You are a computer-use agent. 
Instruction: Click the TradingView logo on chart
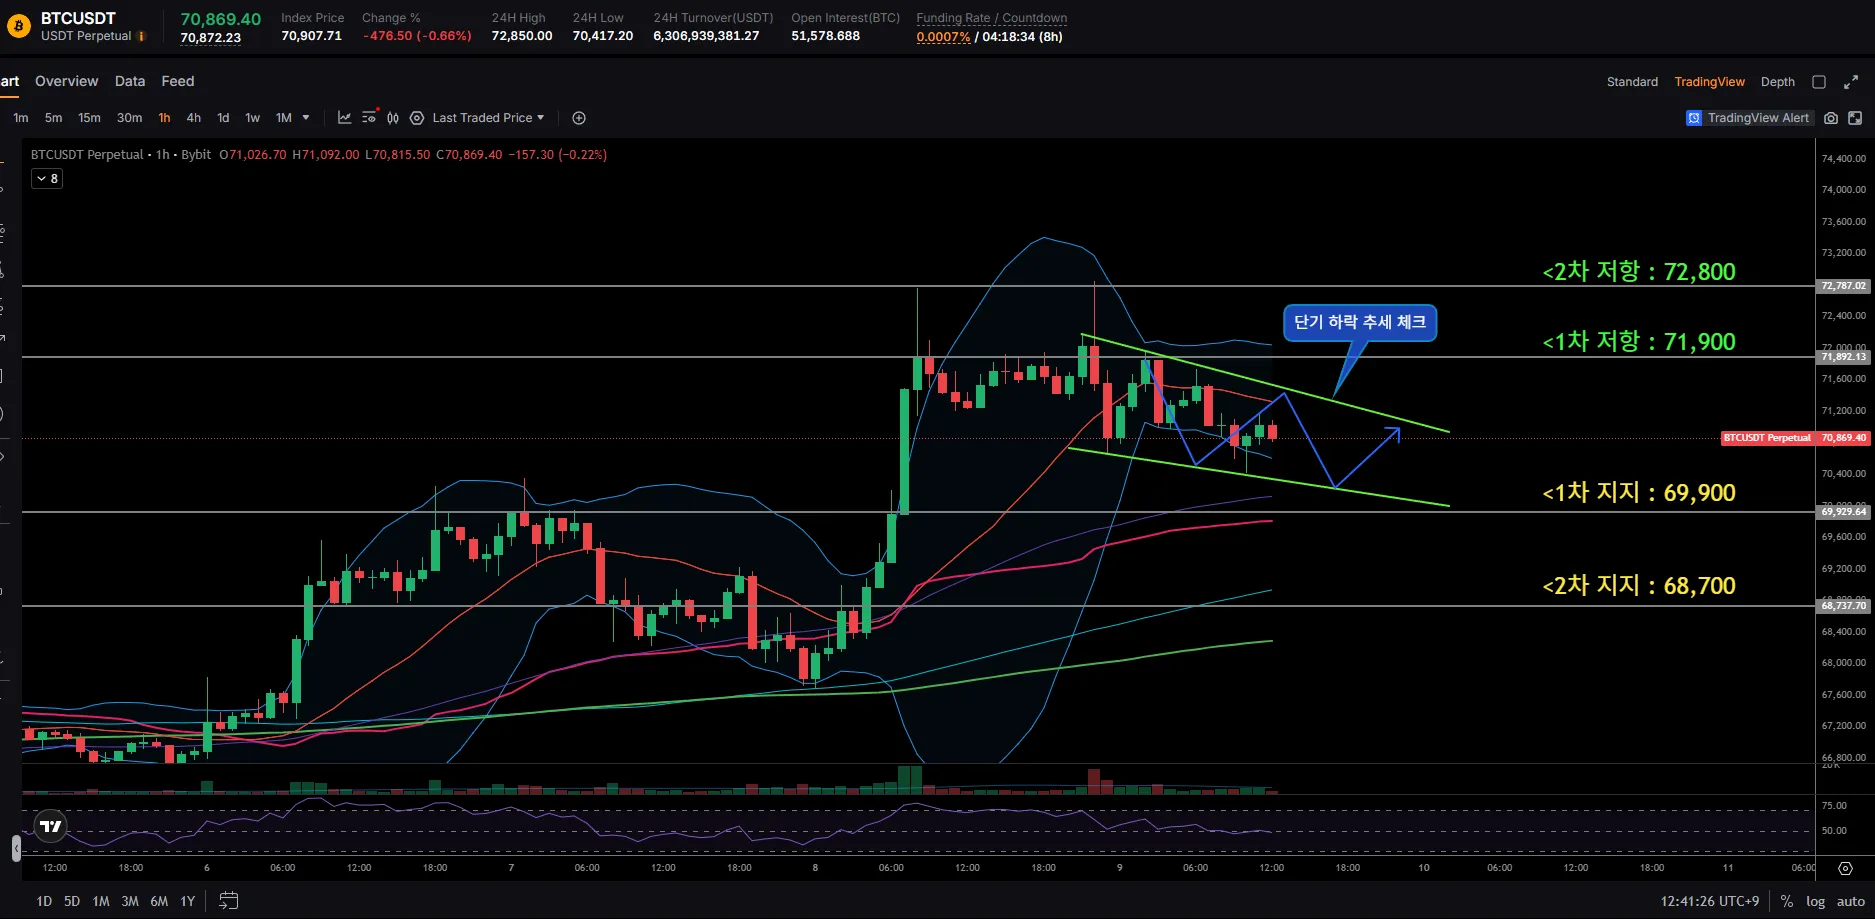coord(50,826)
